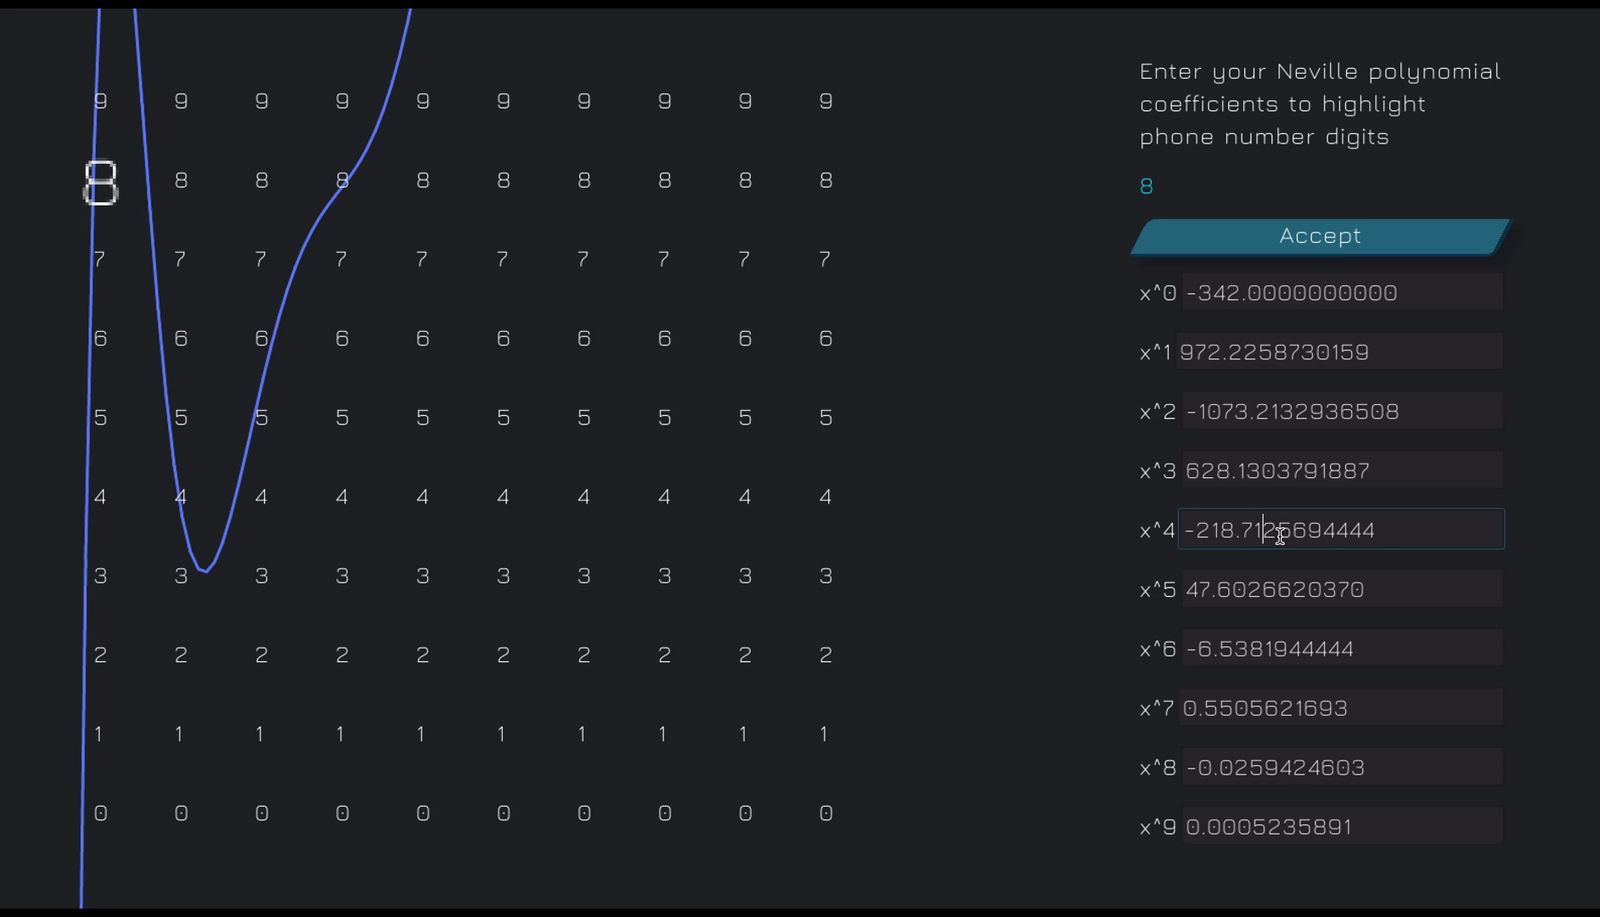Click the Neville polynomial instructions text
1600x917 pixels.
(1320, 104)
